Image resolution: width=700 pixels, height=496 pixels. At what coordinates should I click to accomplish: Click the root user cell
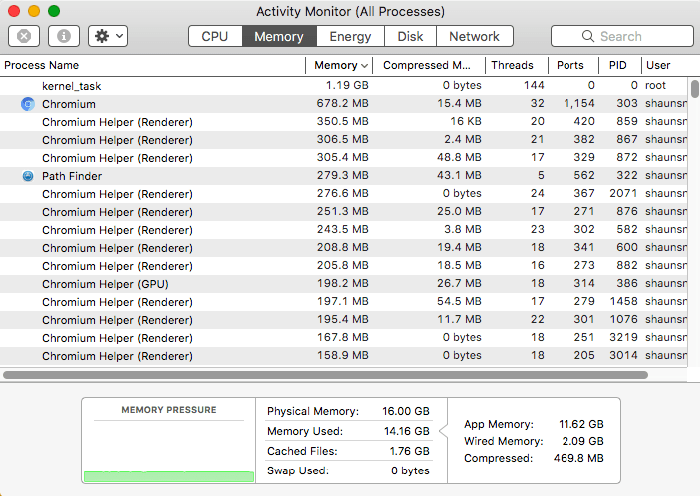655,85
